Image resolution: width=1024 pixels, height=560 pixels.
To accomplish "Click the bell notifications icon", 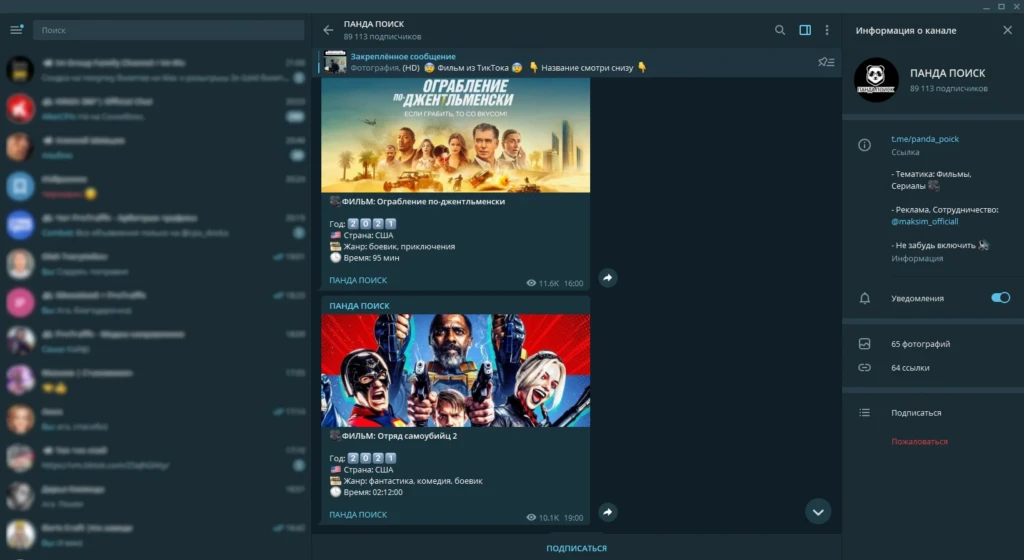I will (865, 298).
